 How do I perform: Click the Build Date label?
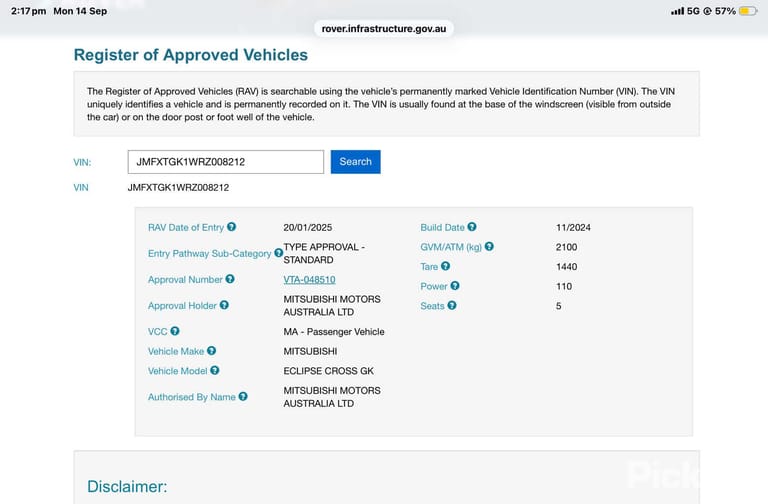pyautogui.click(x=442, y=227)
